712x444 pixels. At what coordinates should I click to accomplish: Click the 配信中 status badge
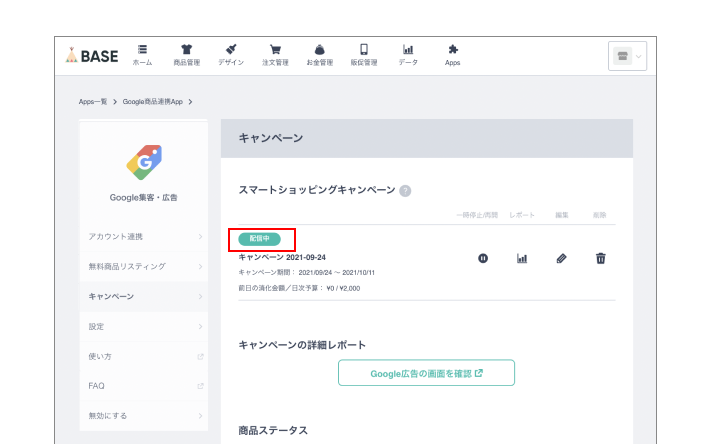pyautogui.click(x=259, y=239)
